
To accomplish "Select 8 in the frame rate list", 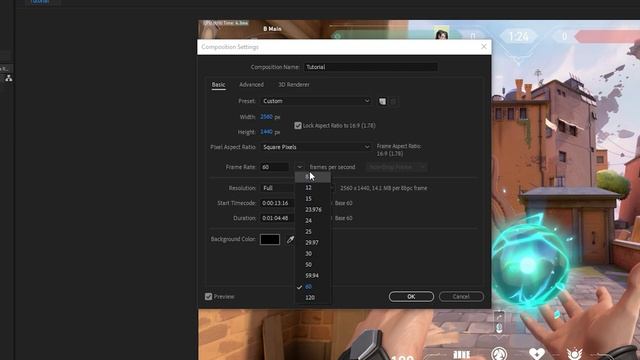I will [313, 177].
